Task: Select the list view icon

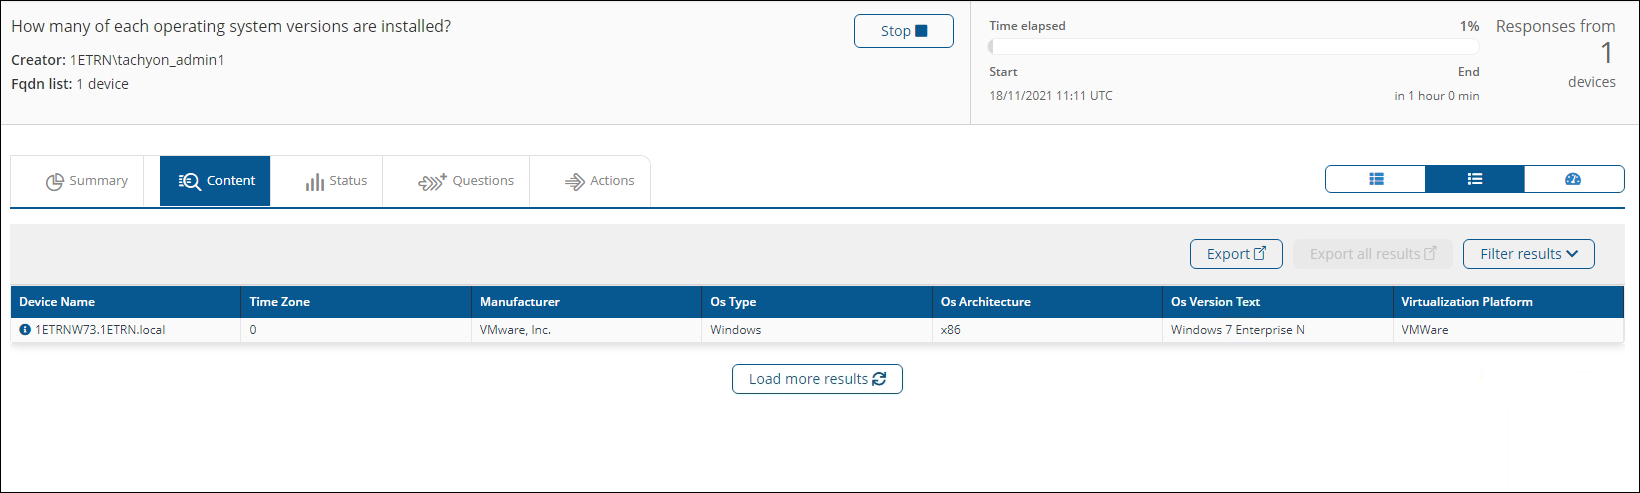Action: 1474,179
